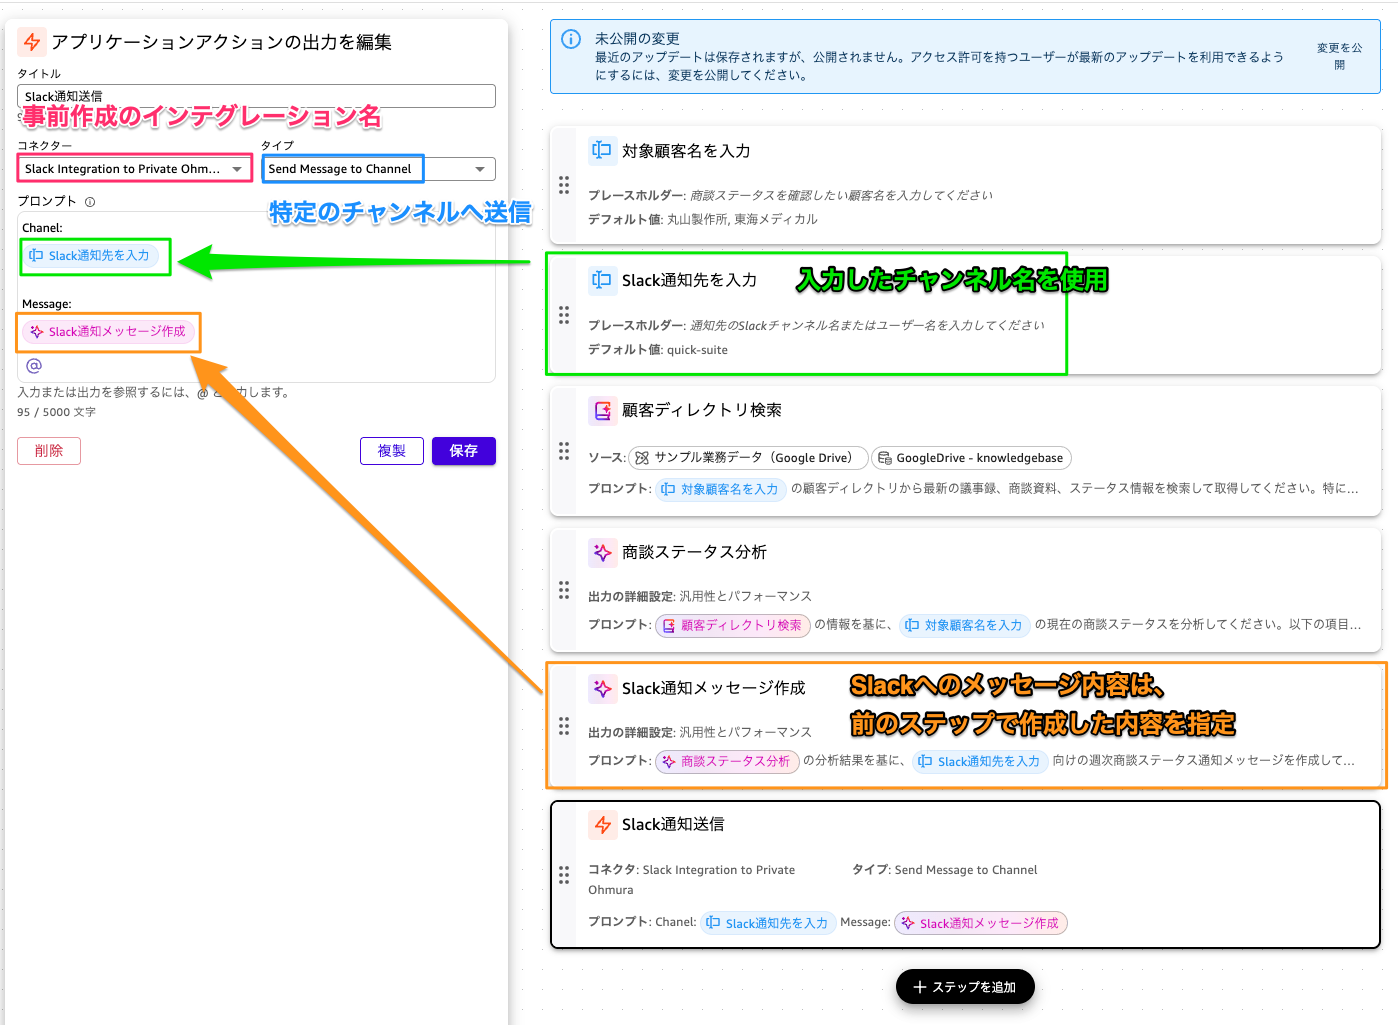Click the 削除 button

48,451
